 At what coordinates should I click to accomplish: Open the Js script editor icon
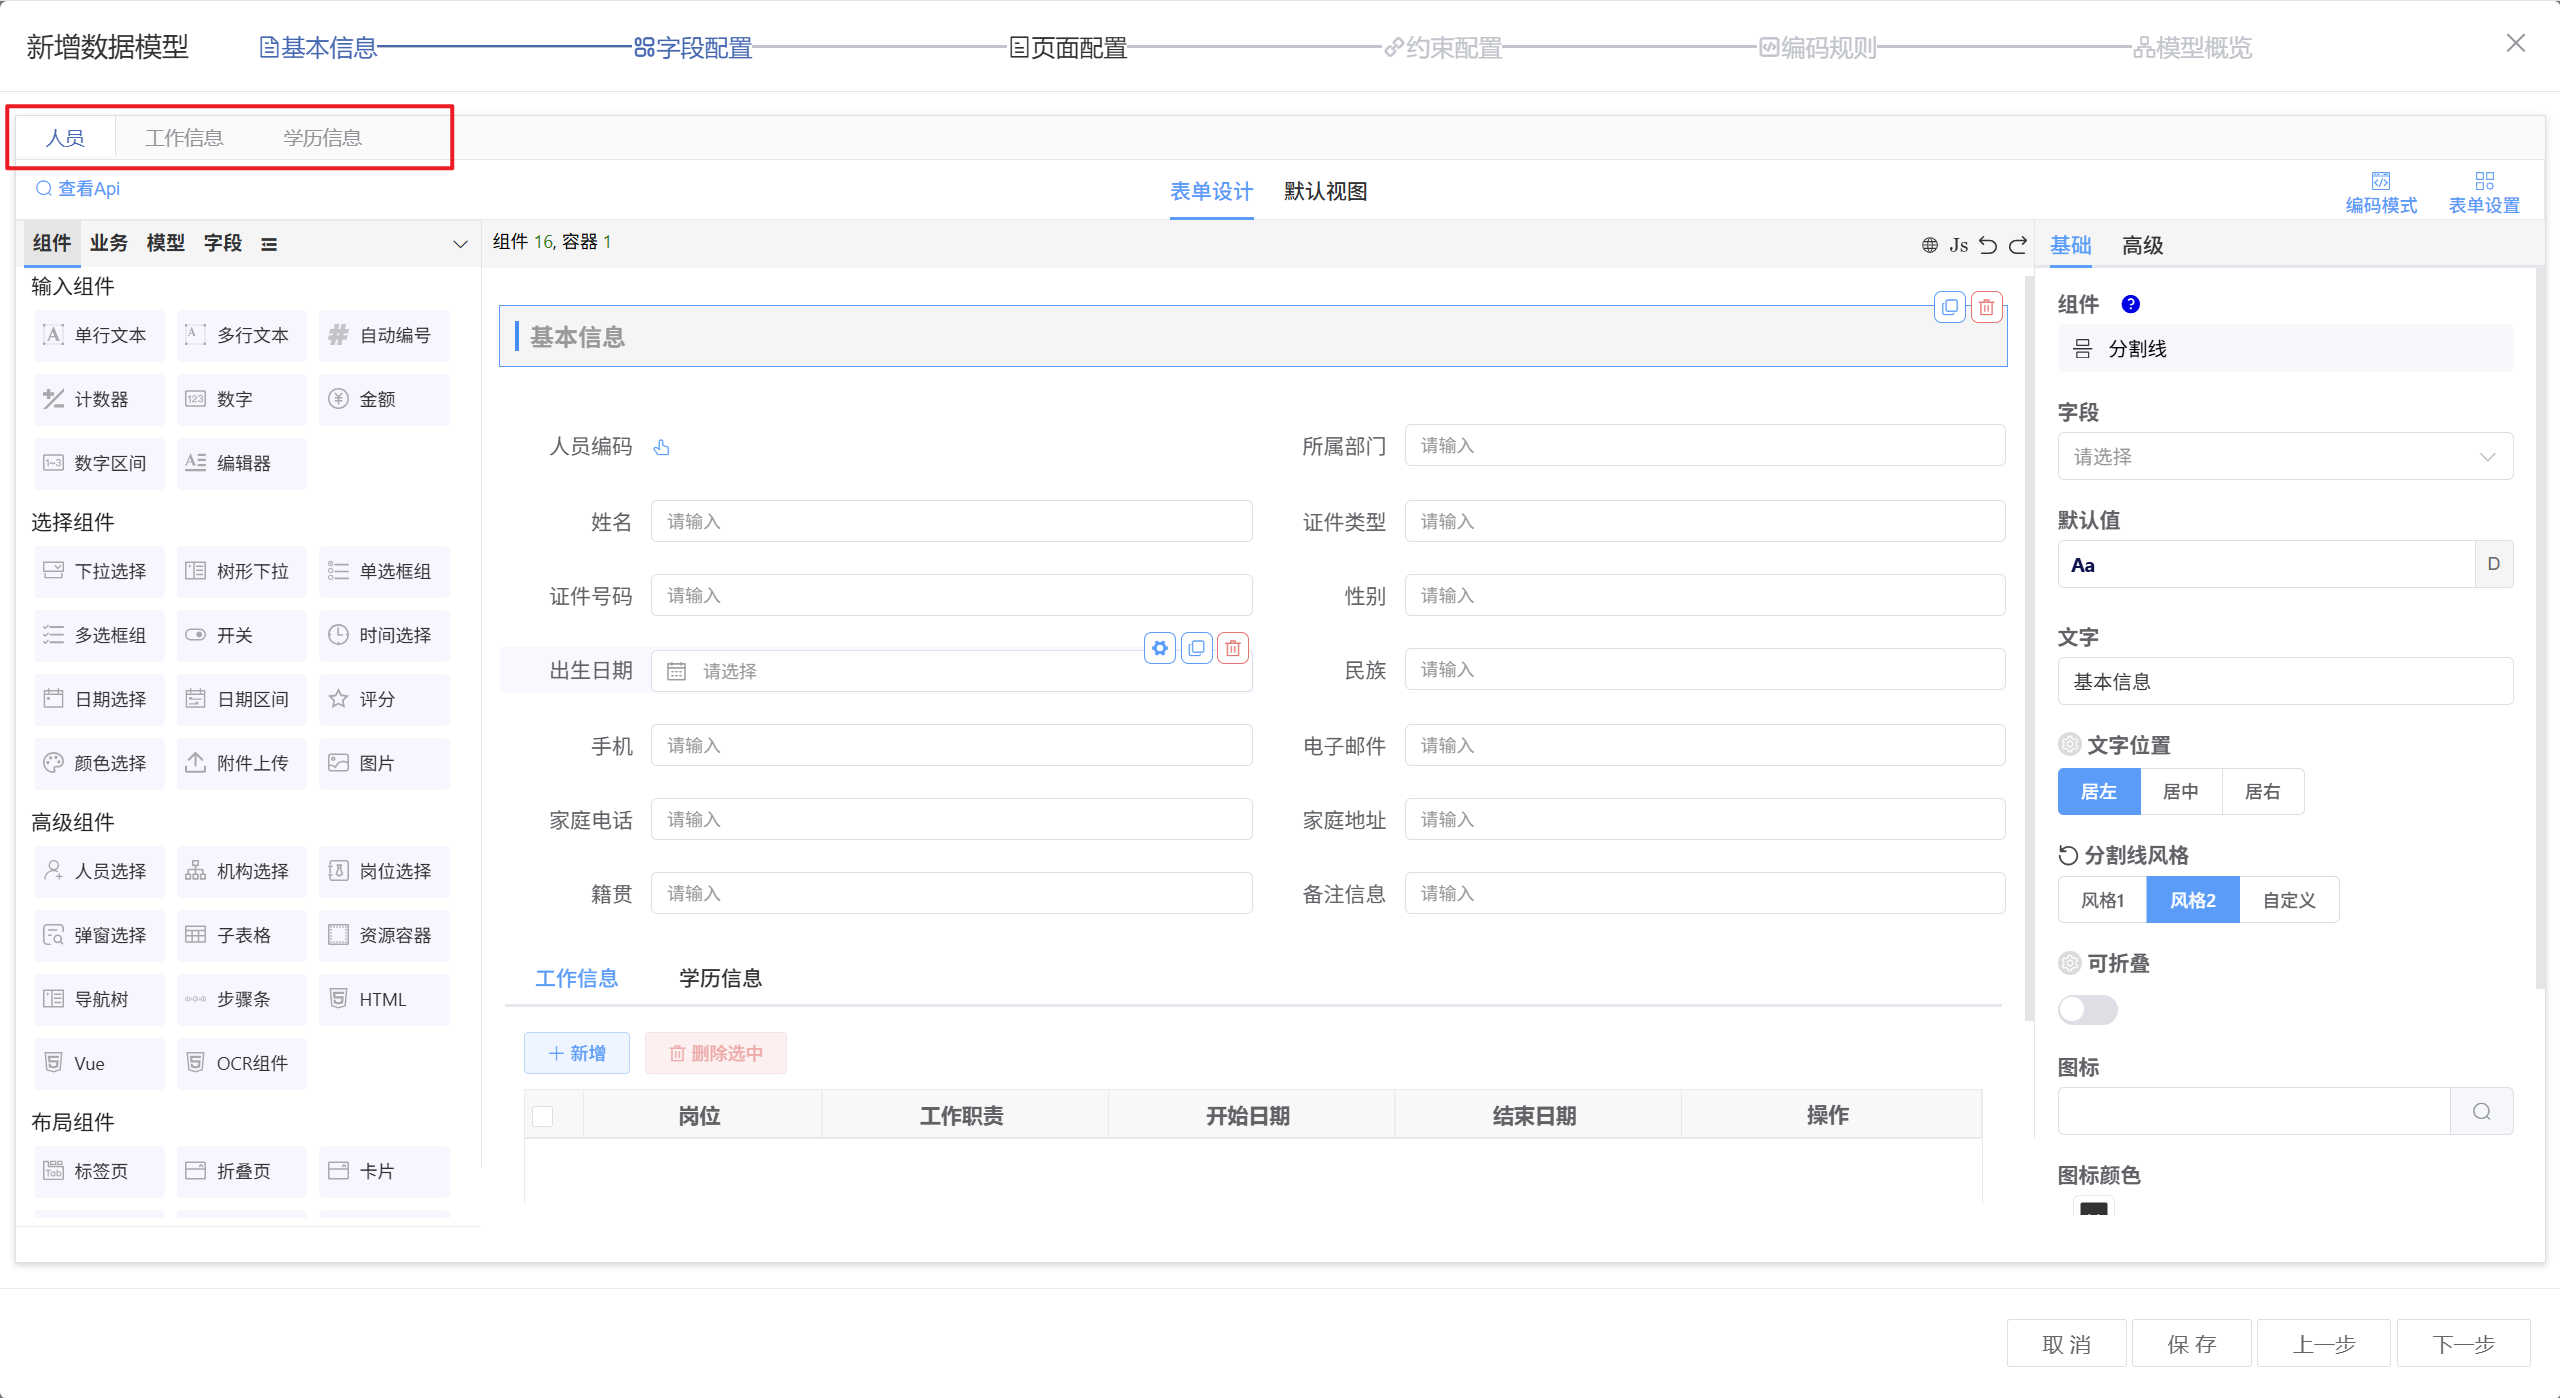click(x=1958, y=245)
